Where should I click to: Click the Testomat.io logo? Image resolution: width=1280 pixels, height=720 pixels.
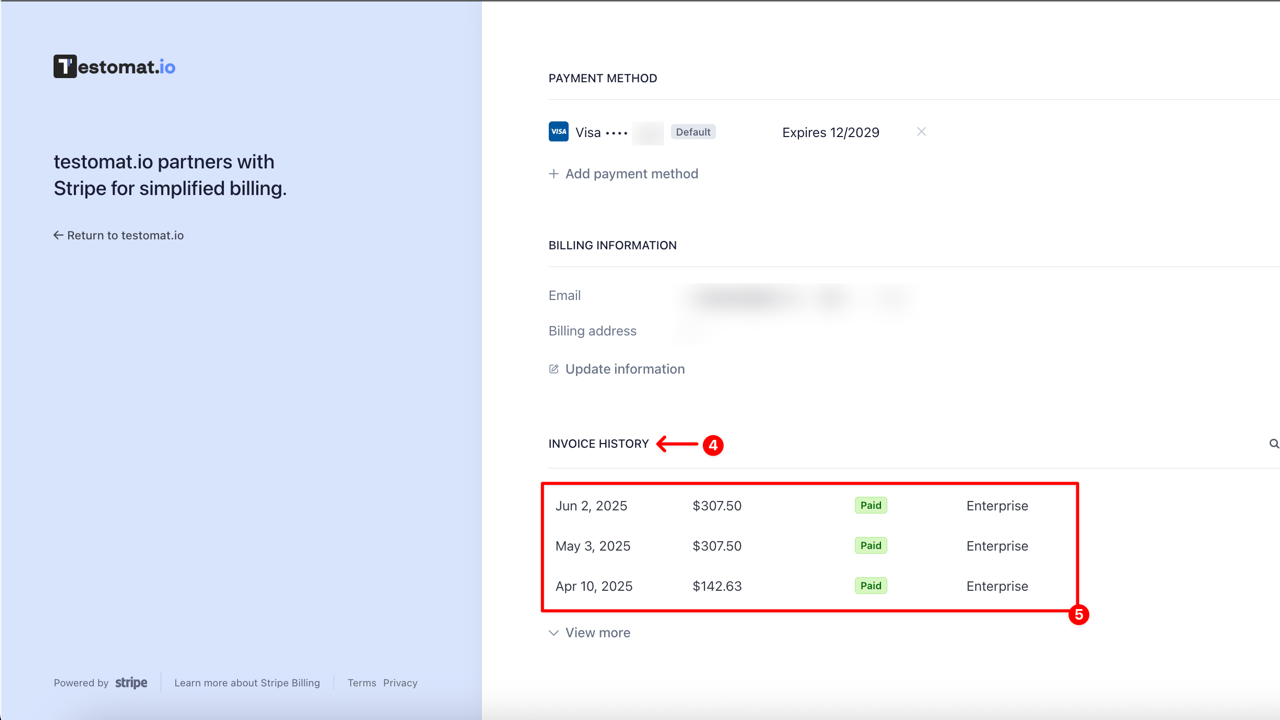click(x=114, y=65)
